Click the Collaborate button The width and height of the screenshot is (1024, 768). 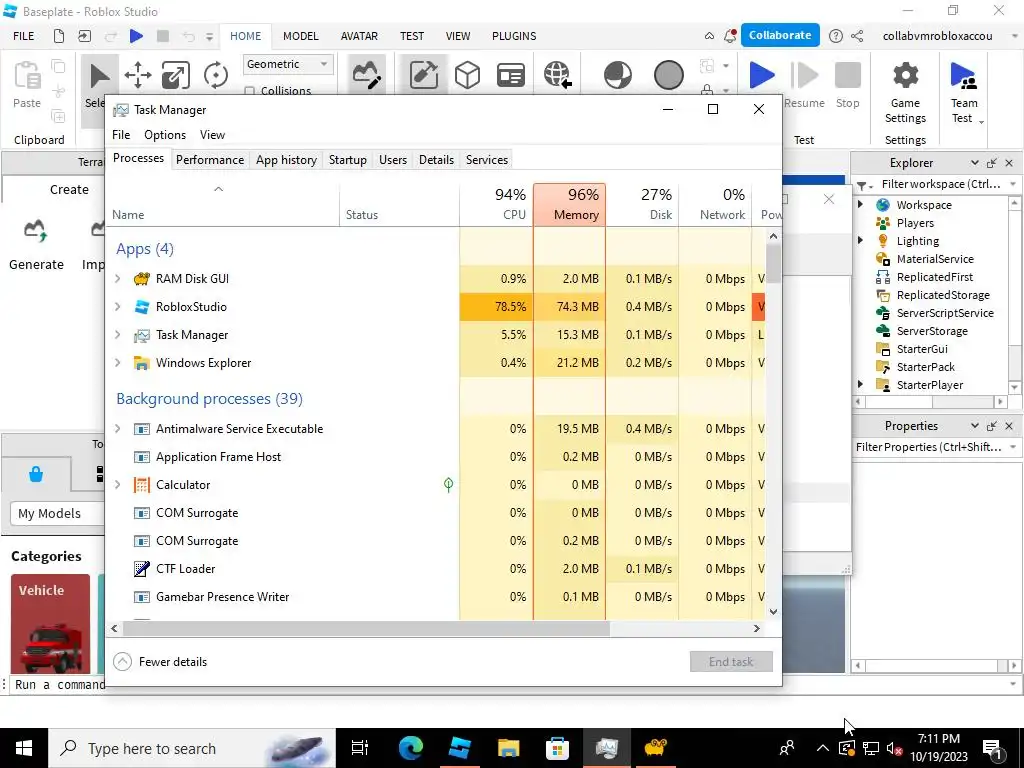(780, 35)
